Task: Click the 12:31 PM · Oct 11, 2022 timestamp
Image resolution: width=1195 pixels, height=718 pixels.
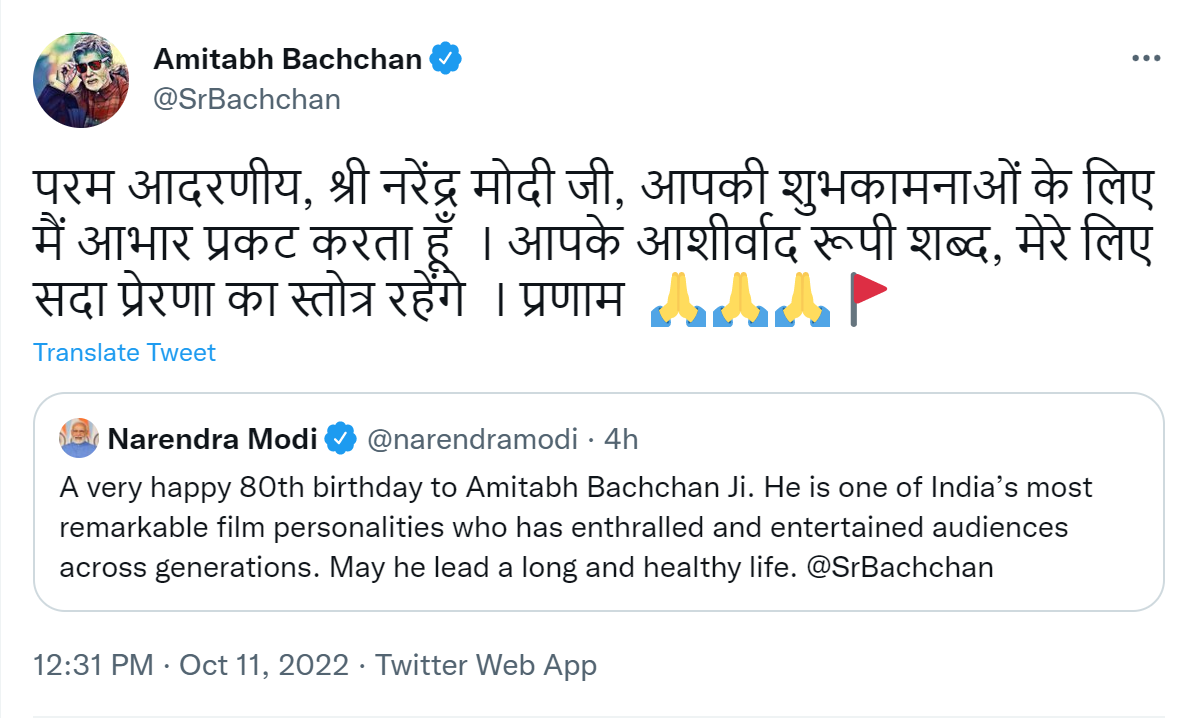Action: coord(191,665)
